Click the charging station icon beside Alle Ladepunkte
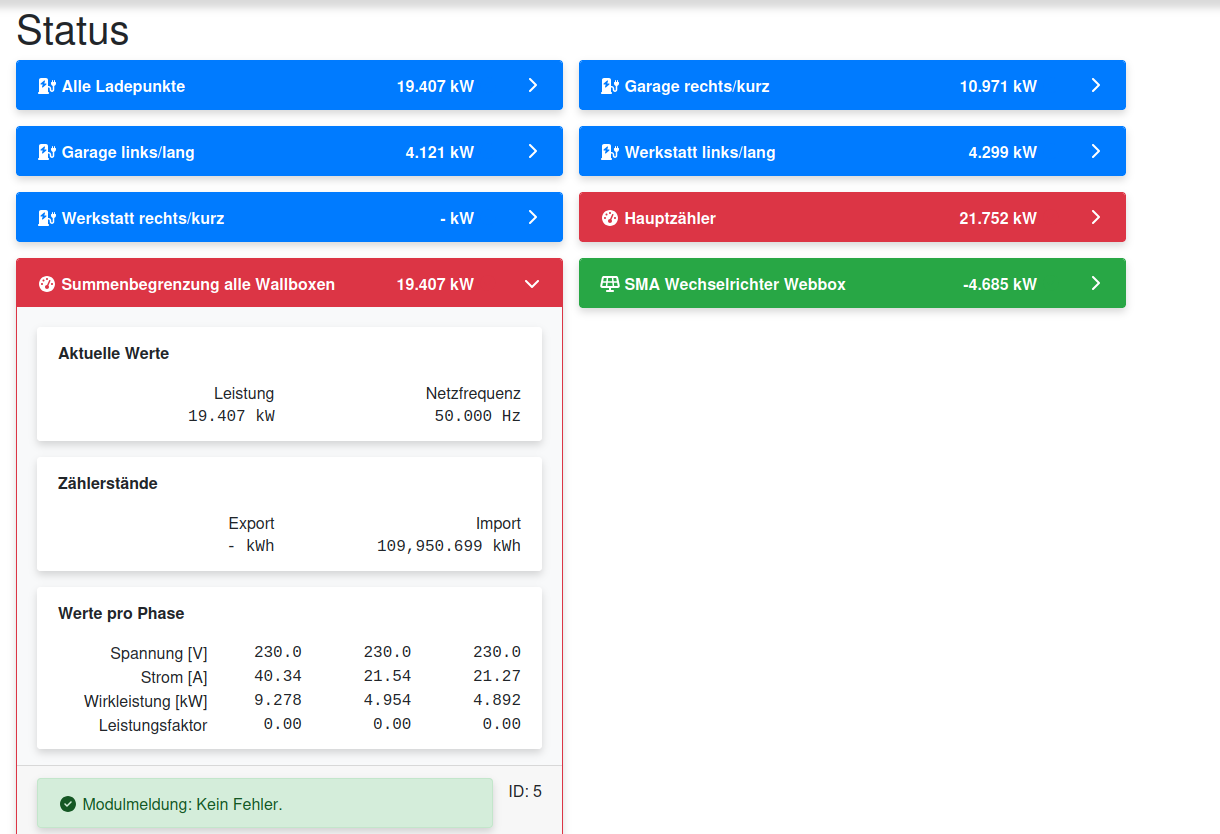Screen dimensions: 1220x834 46,86
